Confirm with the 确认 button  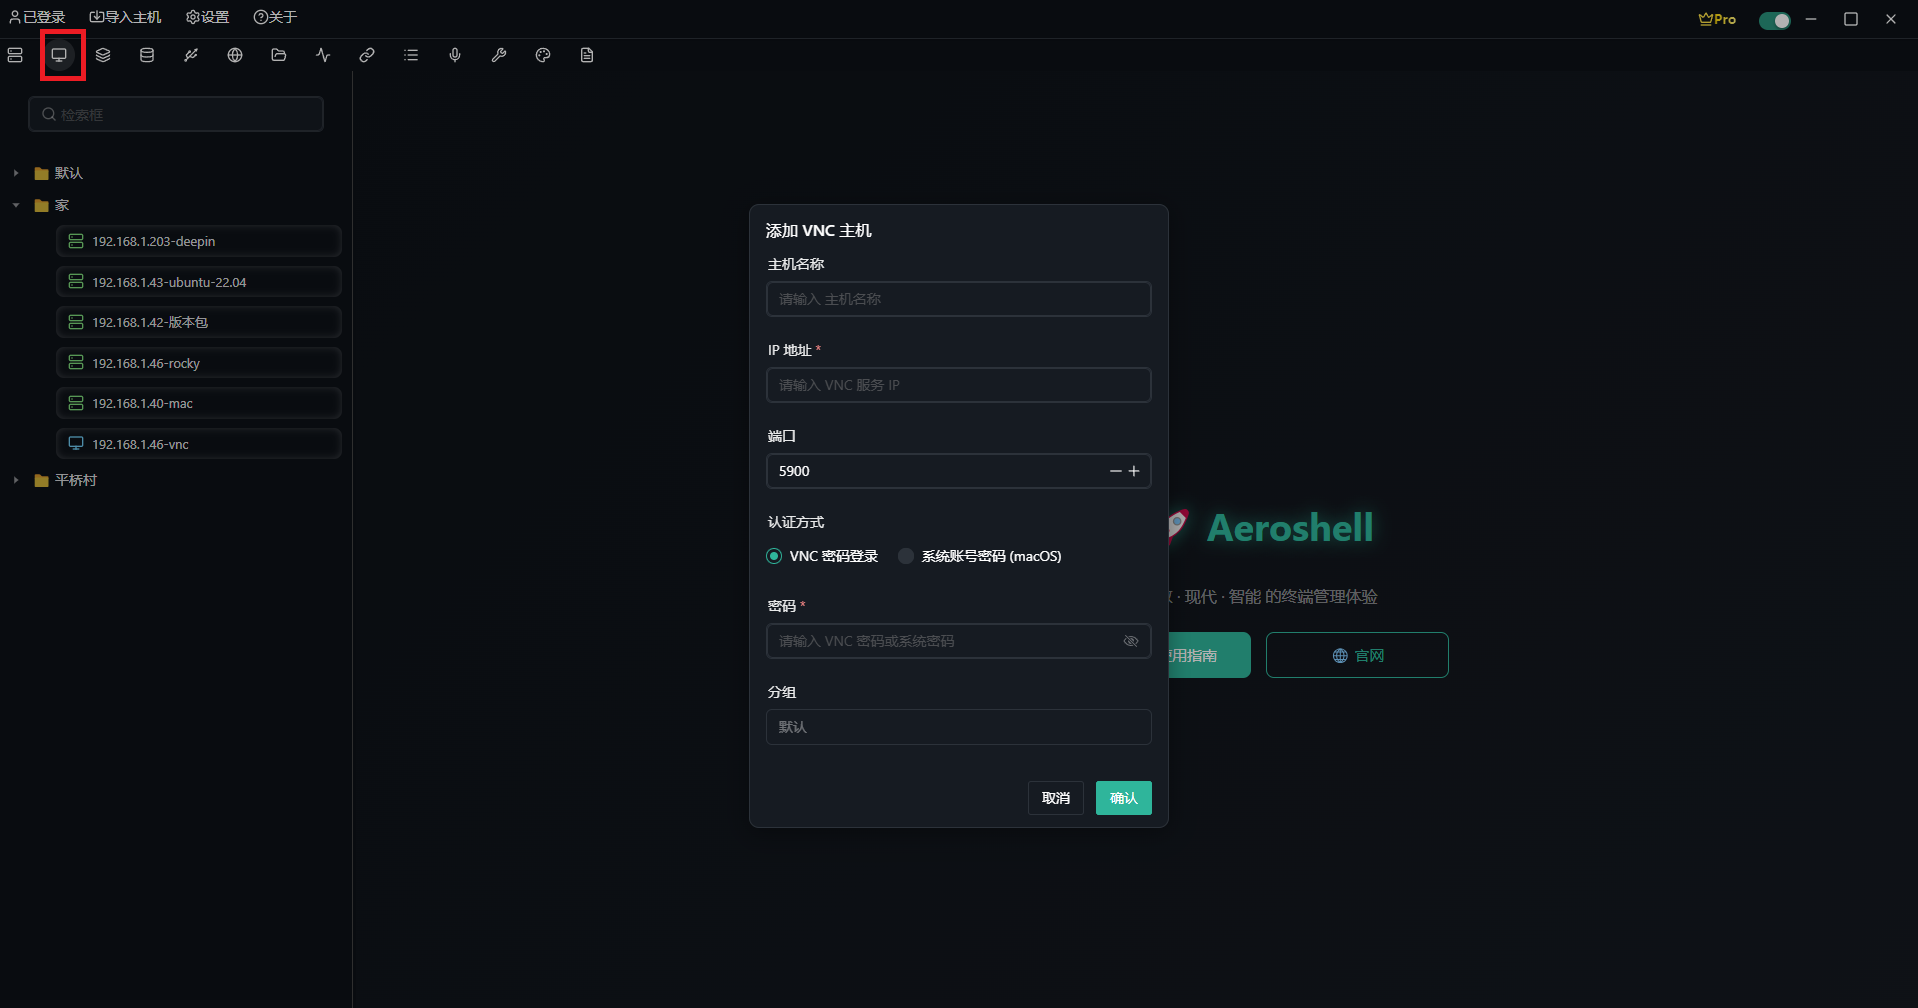[1123, 798]
